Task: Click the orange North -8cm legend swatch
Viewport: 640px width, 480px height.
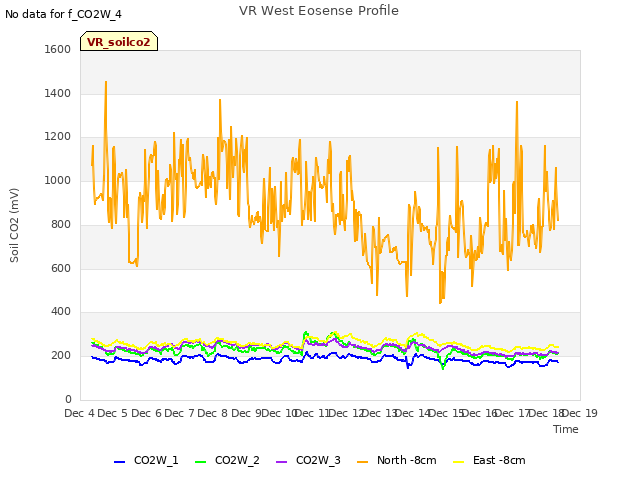Action: click(362, 462)
